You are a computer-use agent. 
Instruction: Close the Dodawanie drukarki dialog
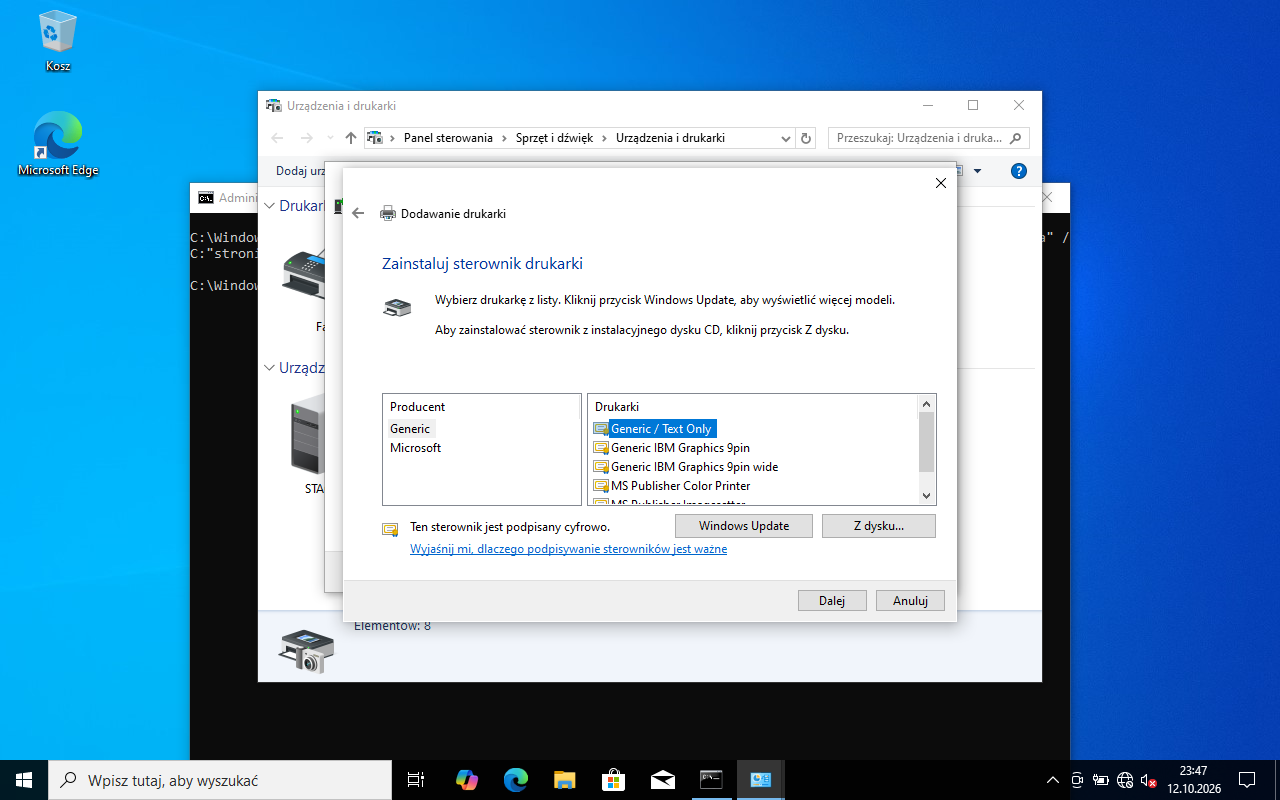click(x=940, y=183)
